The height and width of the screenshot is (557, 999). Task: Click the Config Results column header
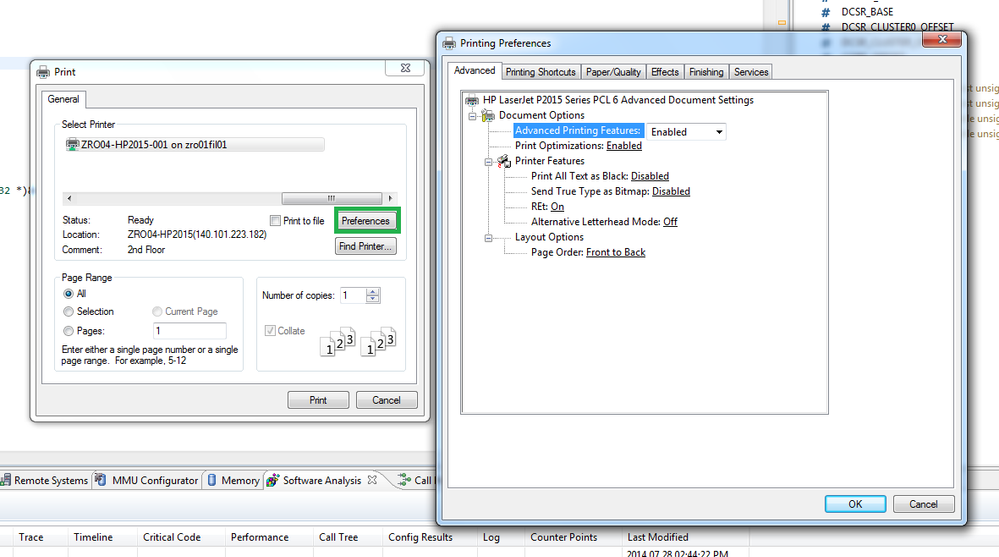[420, 537]
